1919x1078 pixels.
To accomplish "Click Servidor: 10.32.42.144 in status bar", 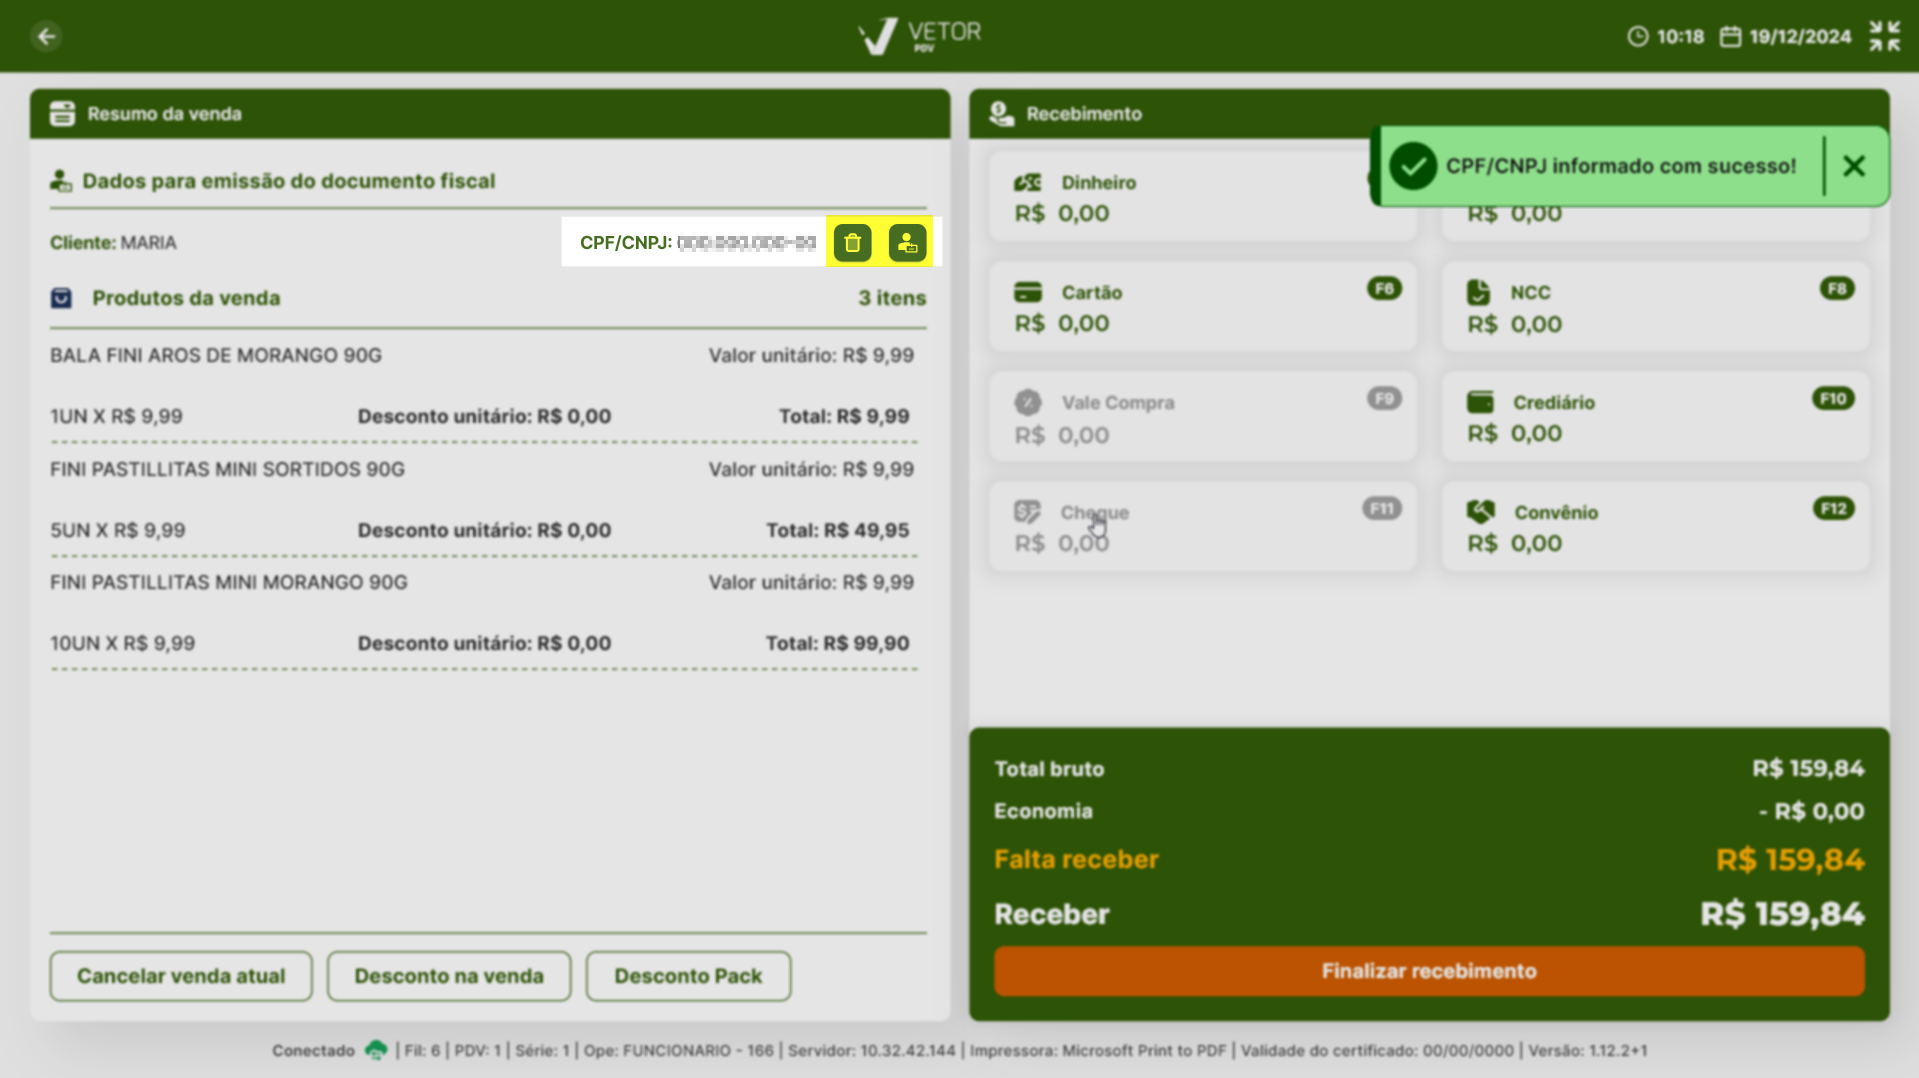I will click(871, 1050).
